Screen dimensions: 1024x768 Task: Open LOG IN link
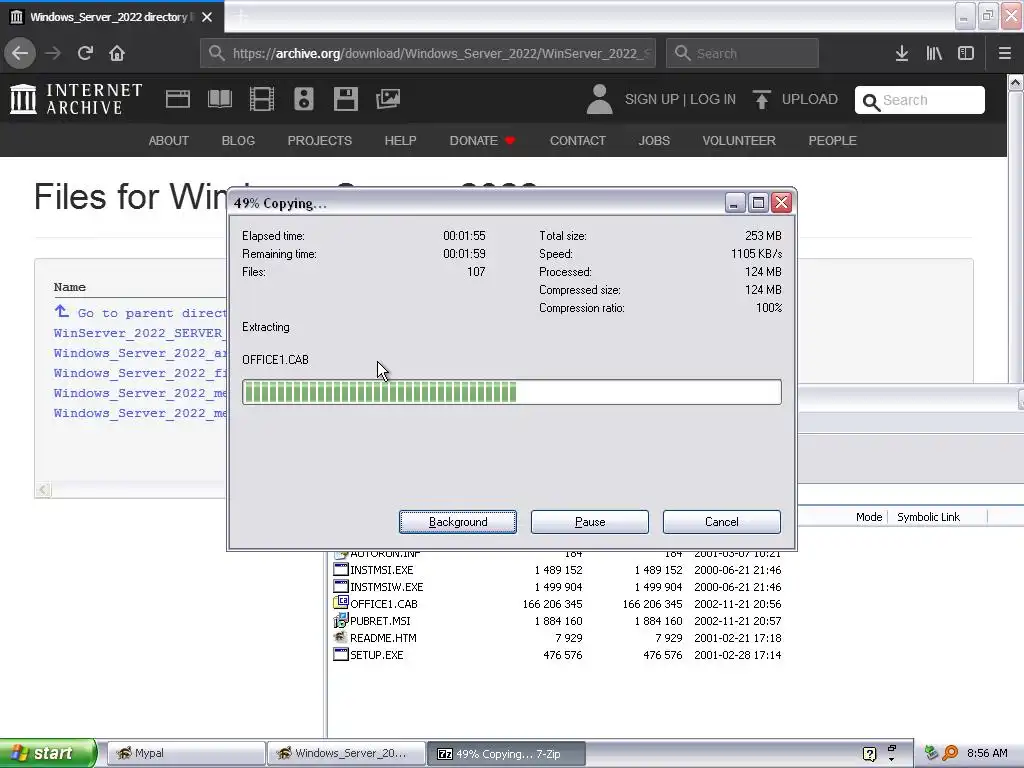coord(712,99)
